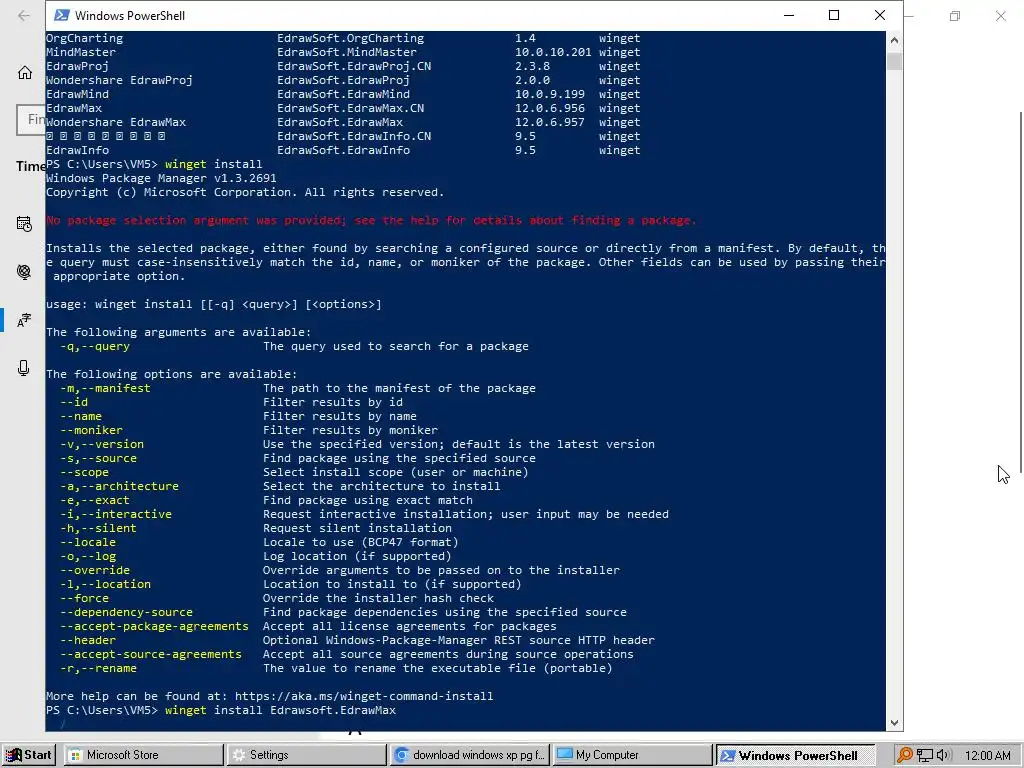The height and width of the screenshot is (768, 1024).
Task: Click the '--force' option text
Action: click(84, 598)
